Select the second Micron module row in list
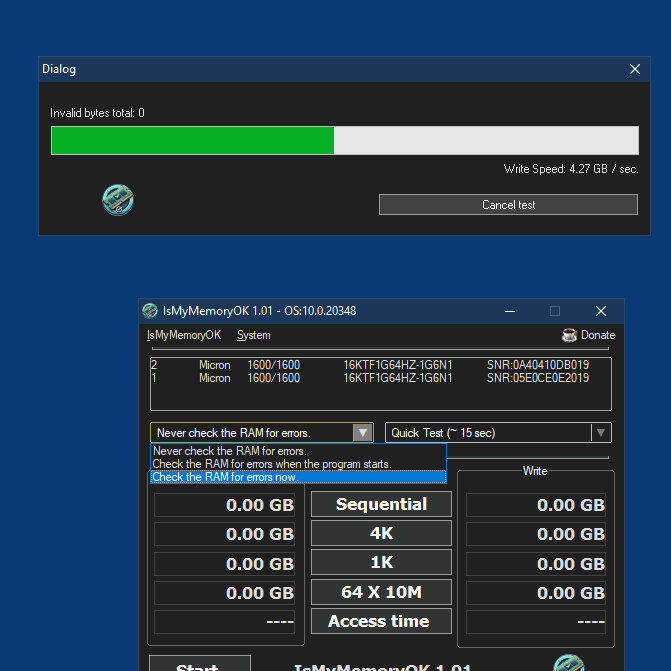Screen dimensions: 671x671 pos(380,378)
